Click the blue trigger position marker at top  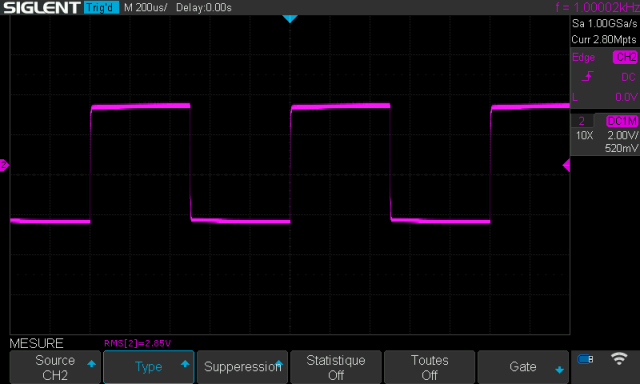(x=290, y=19)
